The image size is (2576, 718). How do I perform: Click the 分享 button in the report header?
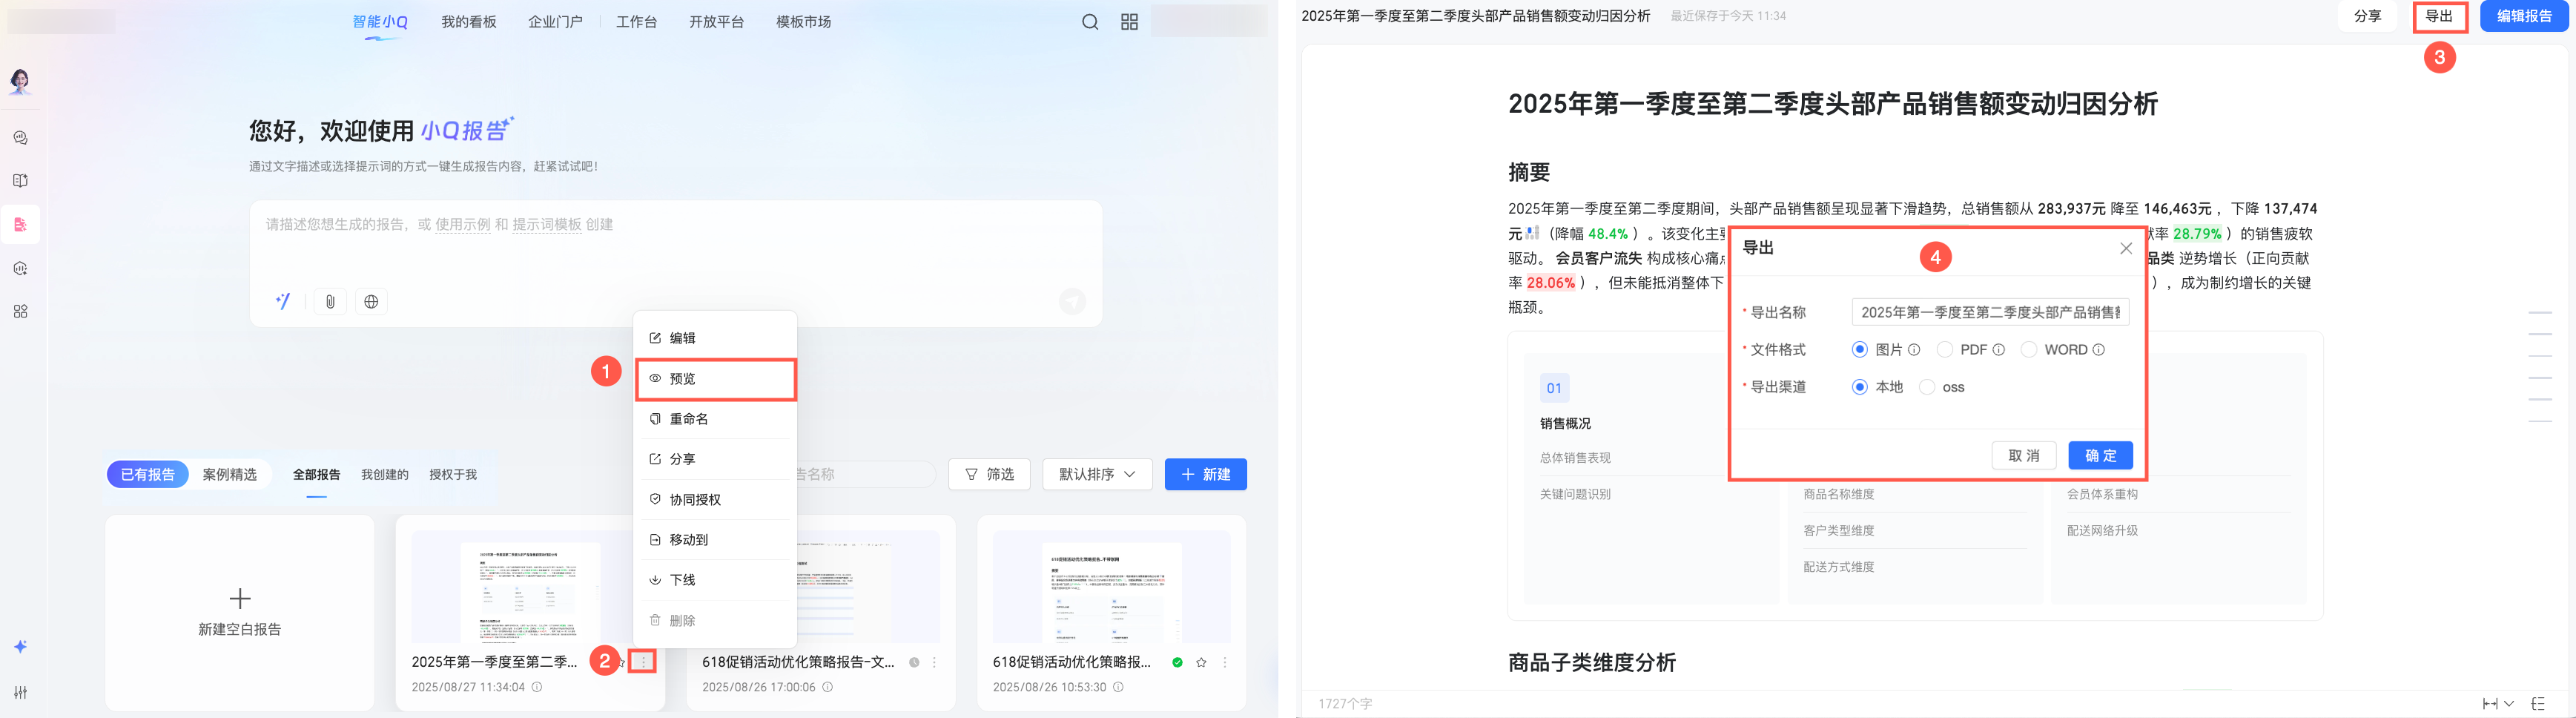[2367, 16]
